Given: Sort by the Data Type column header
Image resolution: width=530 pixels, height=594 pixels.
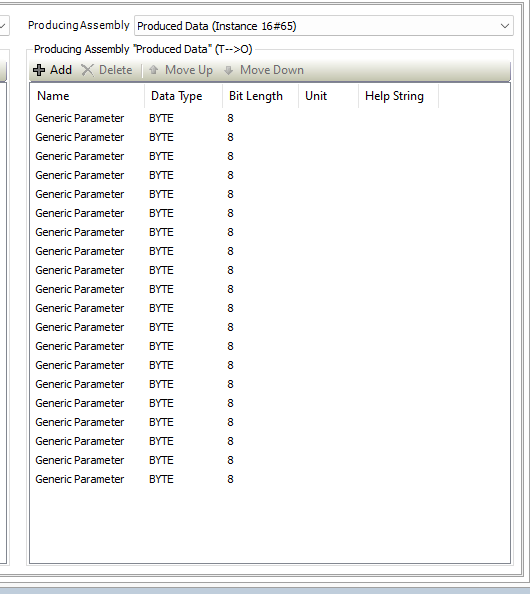Looking at the screenshot, I should [x=183, y=96].
